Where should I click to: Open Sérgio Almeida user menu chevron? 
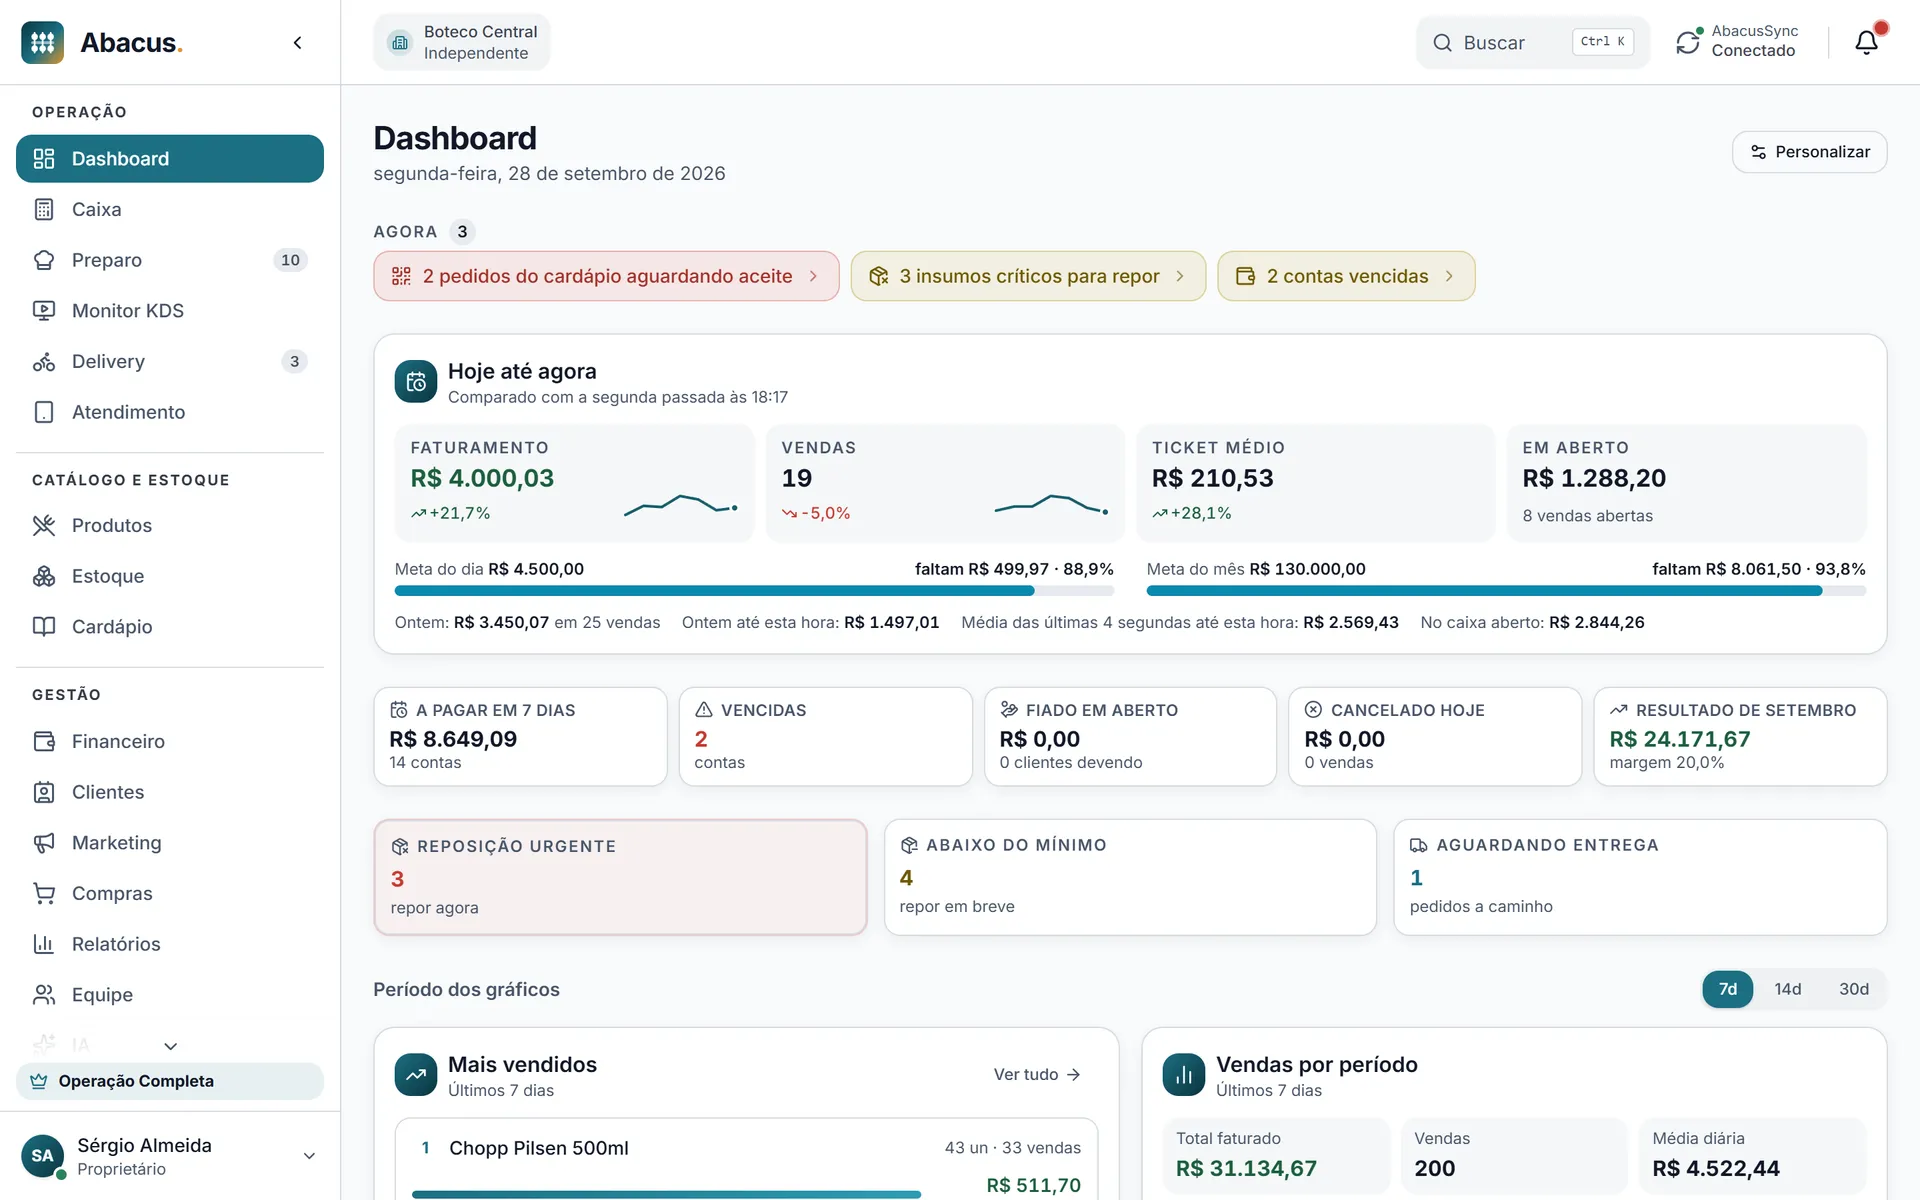309,1156
